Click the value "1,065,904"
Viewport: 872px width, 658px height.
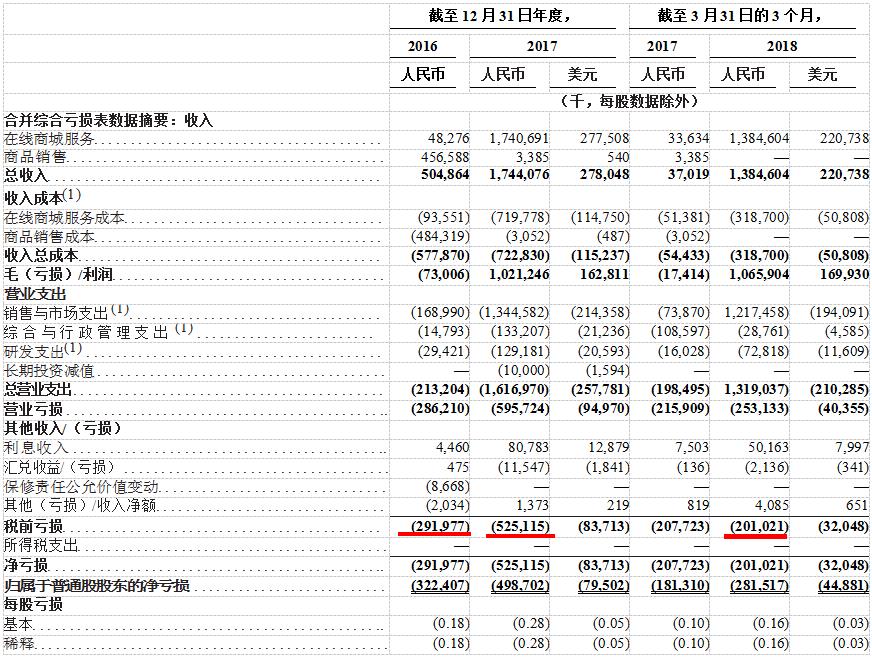click(x=759, y=274)
